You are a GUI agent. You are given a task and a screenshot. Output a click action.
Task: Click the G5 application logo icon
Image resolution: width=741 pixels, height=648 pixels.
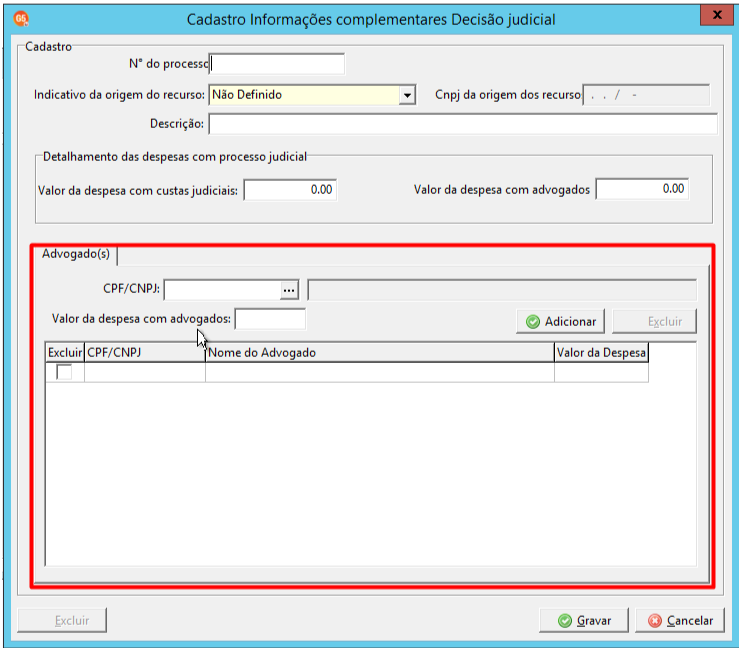click(21, 19)
